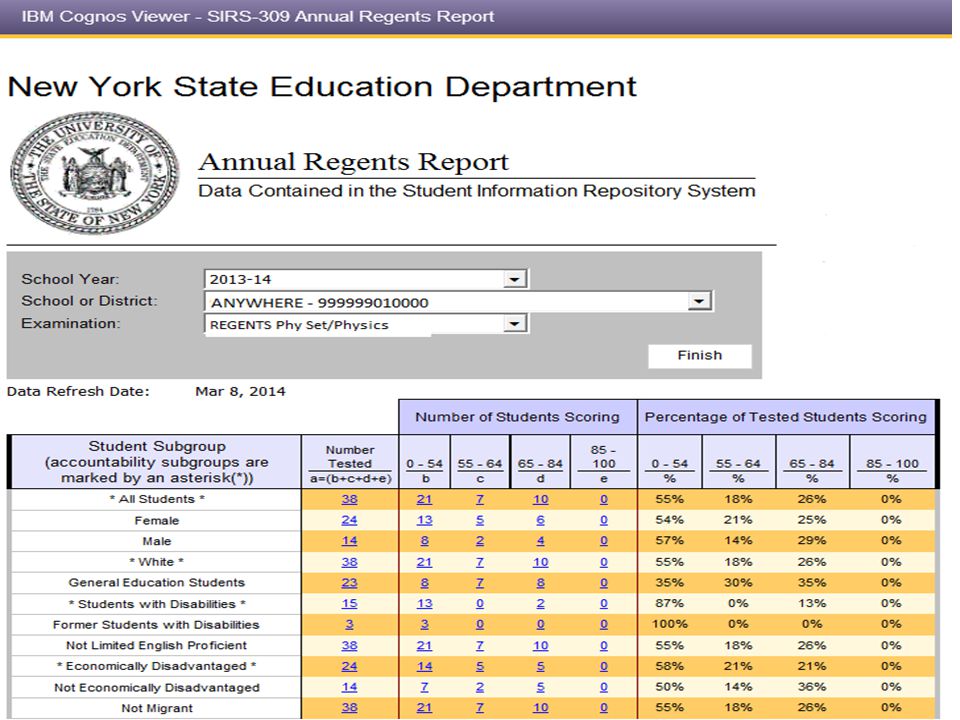
Task: Open Economically Disadvantaged number tested 24
Action: click(350, 666)
